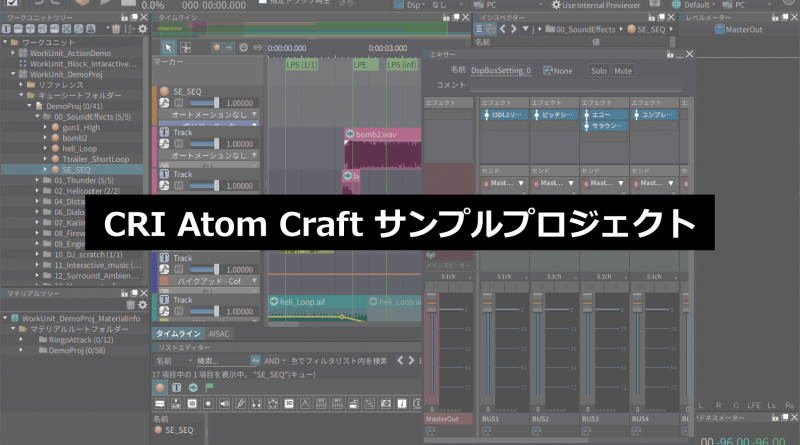This screenshot has height=445, width=800.
Task: Click the clock icon in timeline toolbar
Action: pyautogui.click(x=243, y=47)
